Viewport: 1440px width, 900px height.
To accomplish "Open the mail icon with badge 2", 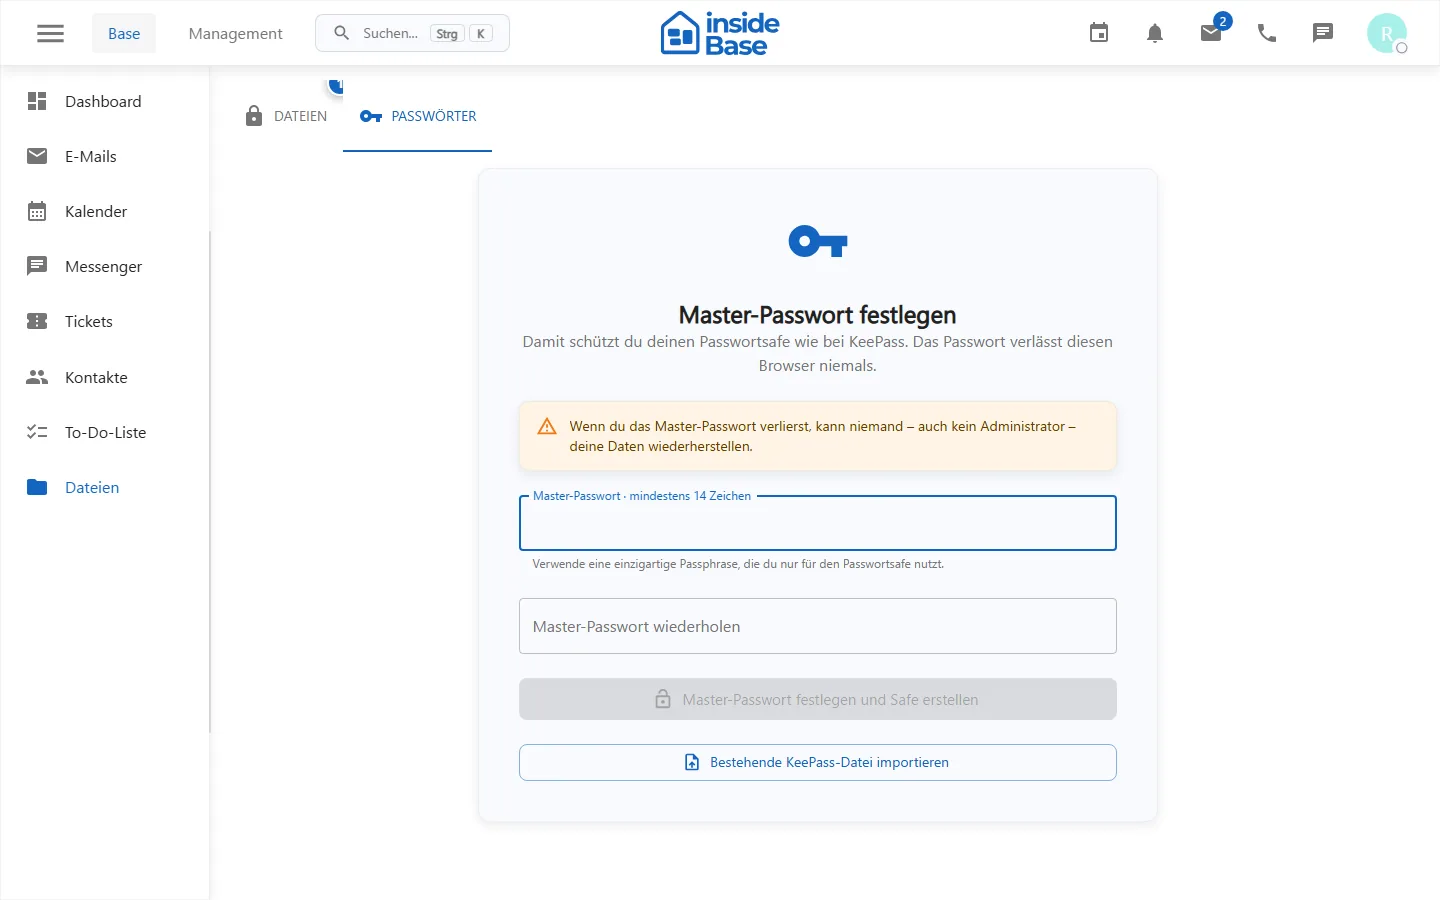I will click(1211, 33).
